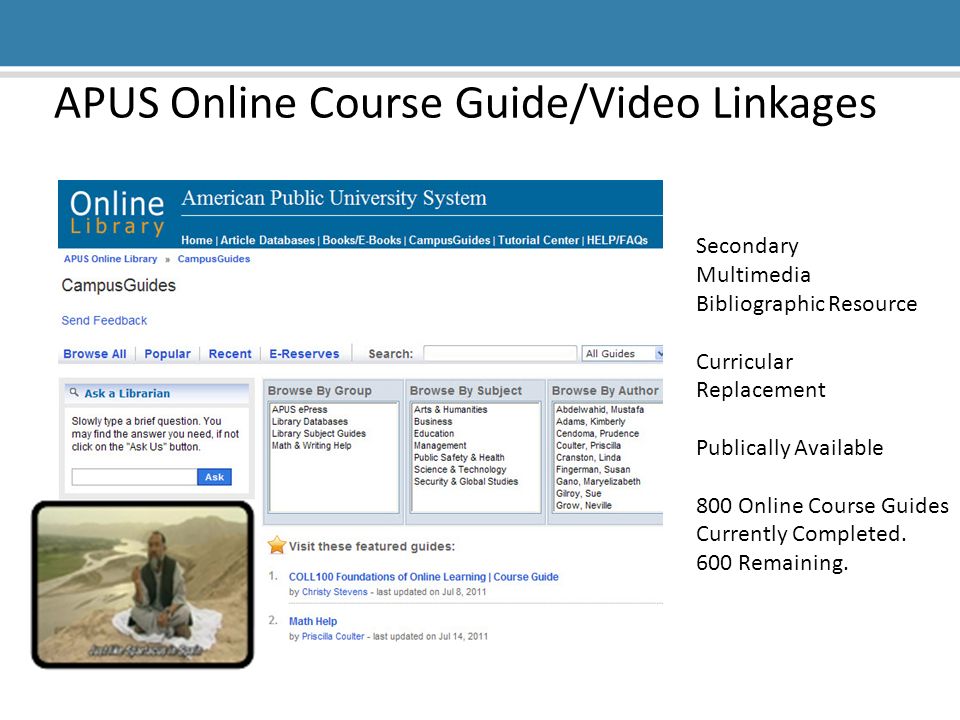Click the Ask a Librarian question box
Image resolution: width=960 pixels, height=720 pixels.
click(x=134, y=477)
